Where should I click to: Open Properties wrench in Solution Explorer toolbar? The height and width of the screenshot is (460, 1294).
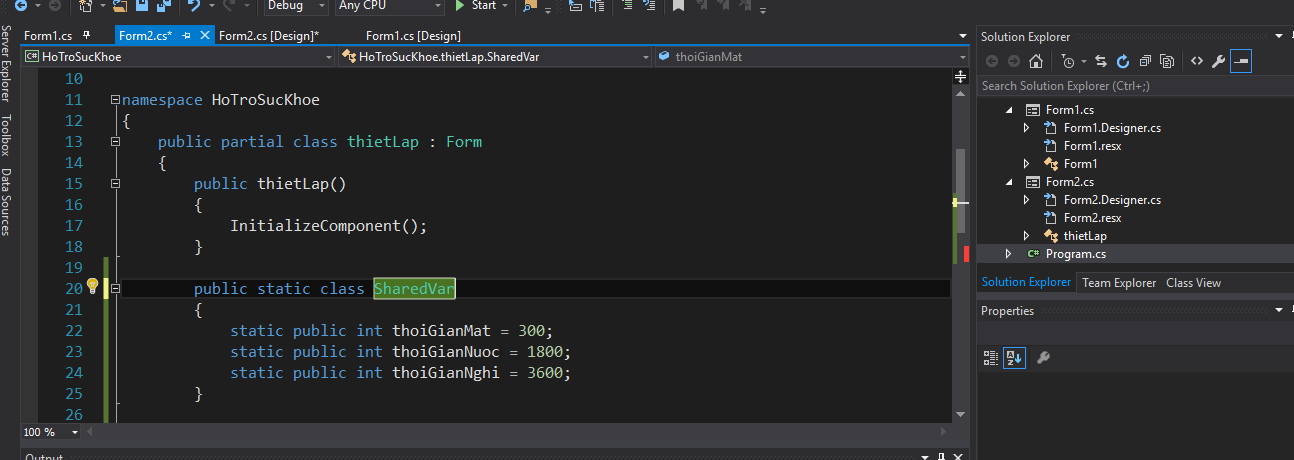click(x=1218, y=61)
